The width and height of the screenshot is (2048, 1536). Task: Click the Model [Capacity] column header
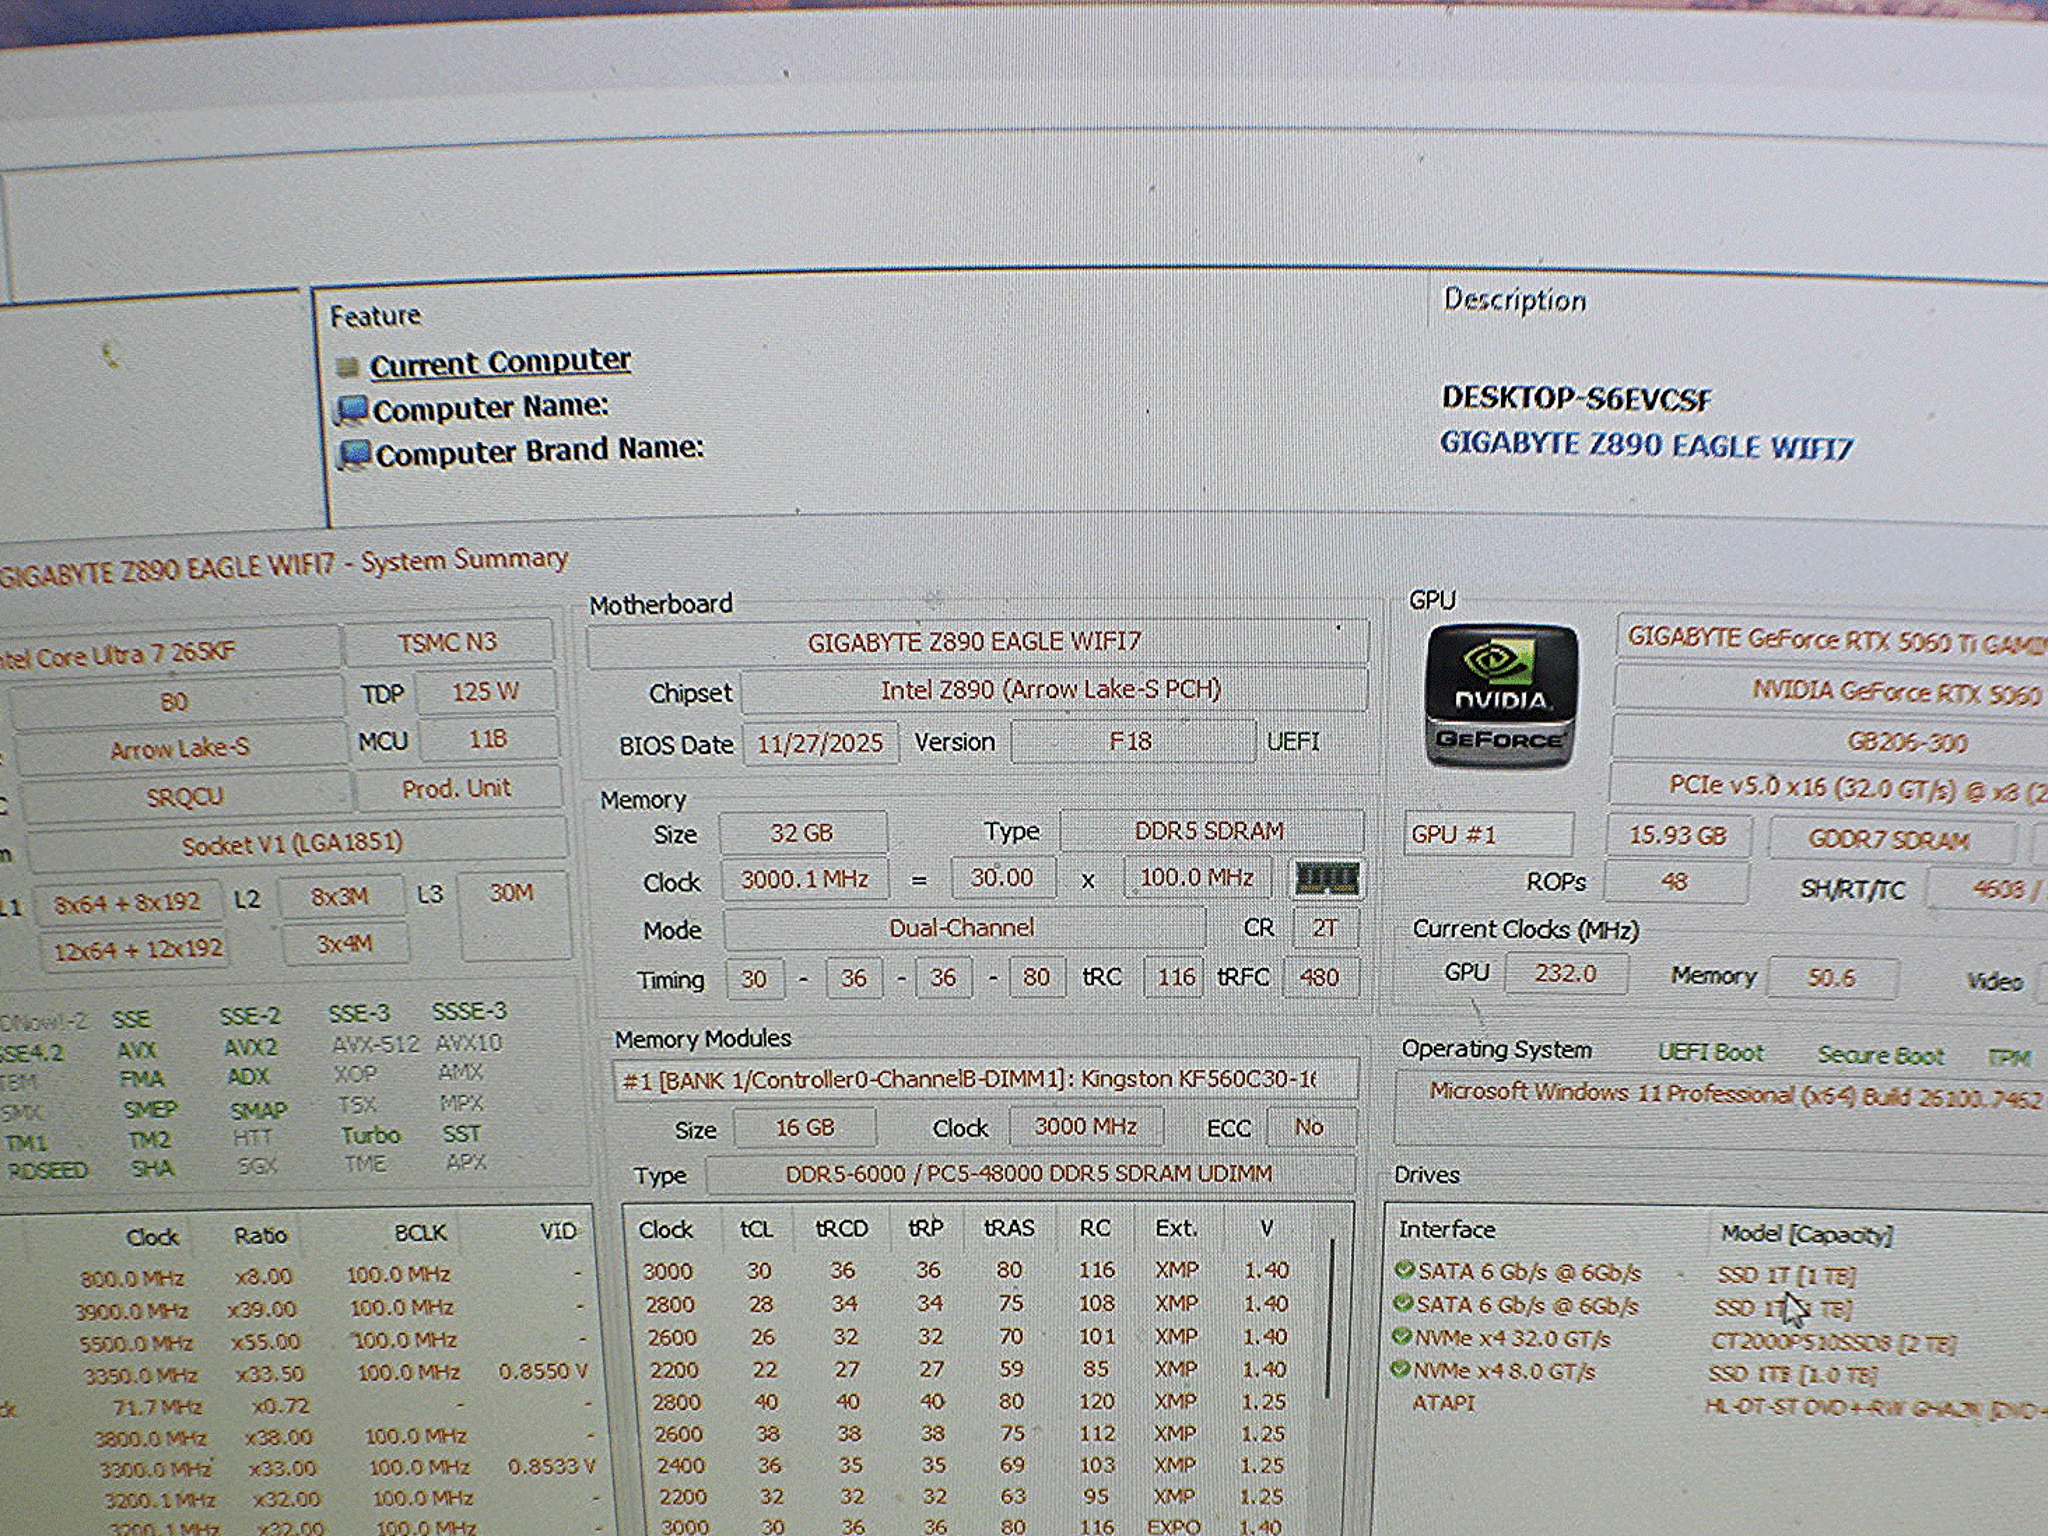(x=1807, y=1234)
